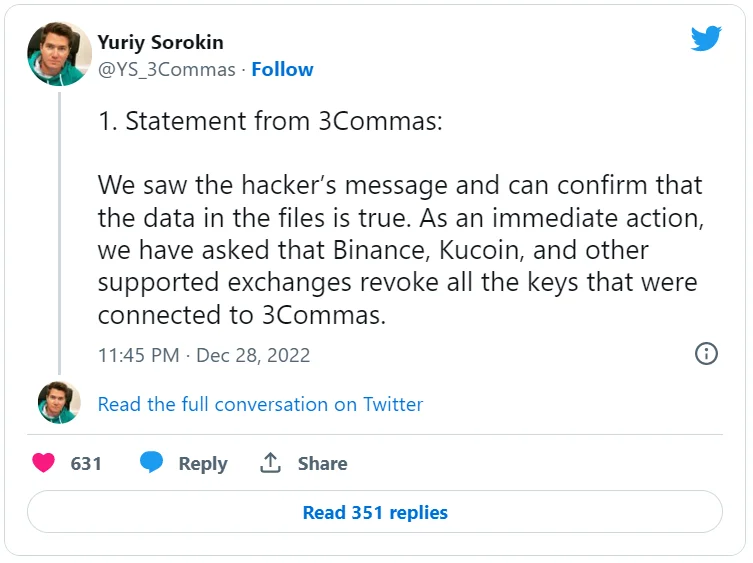
Task: Open Yuriy Sorokin's large profile photo
Action: 59,54
